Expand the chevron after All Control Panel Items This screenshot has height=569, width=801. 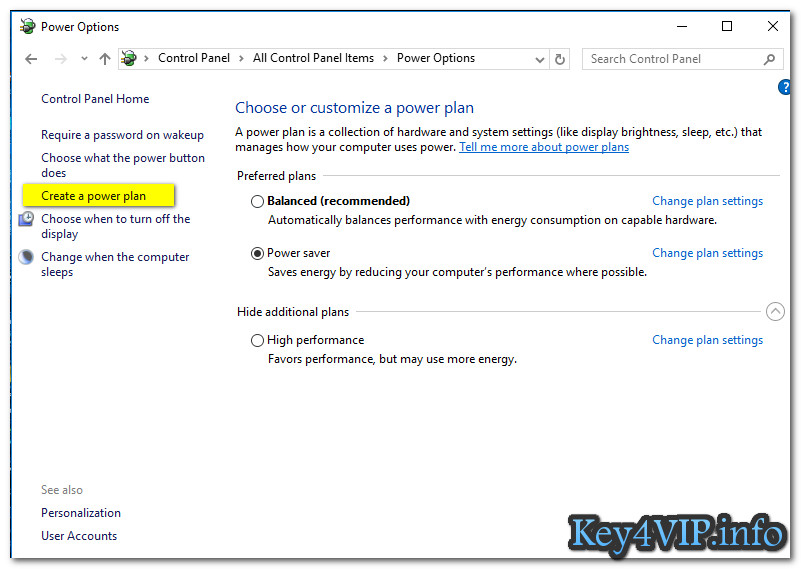click(x=385, y=59)
